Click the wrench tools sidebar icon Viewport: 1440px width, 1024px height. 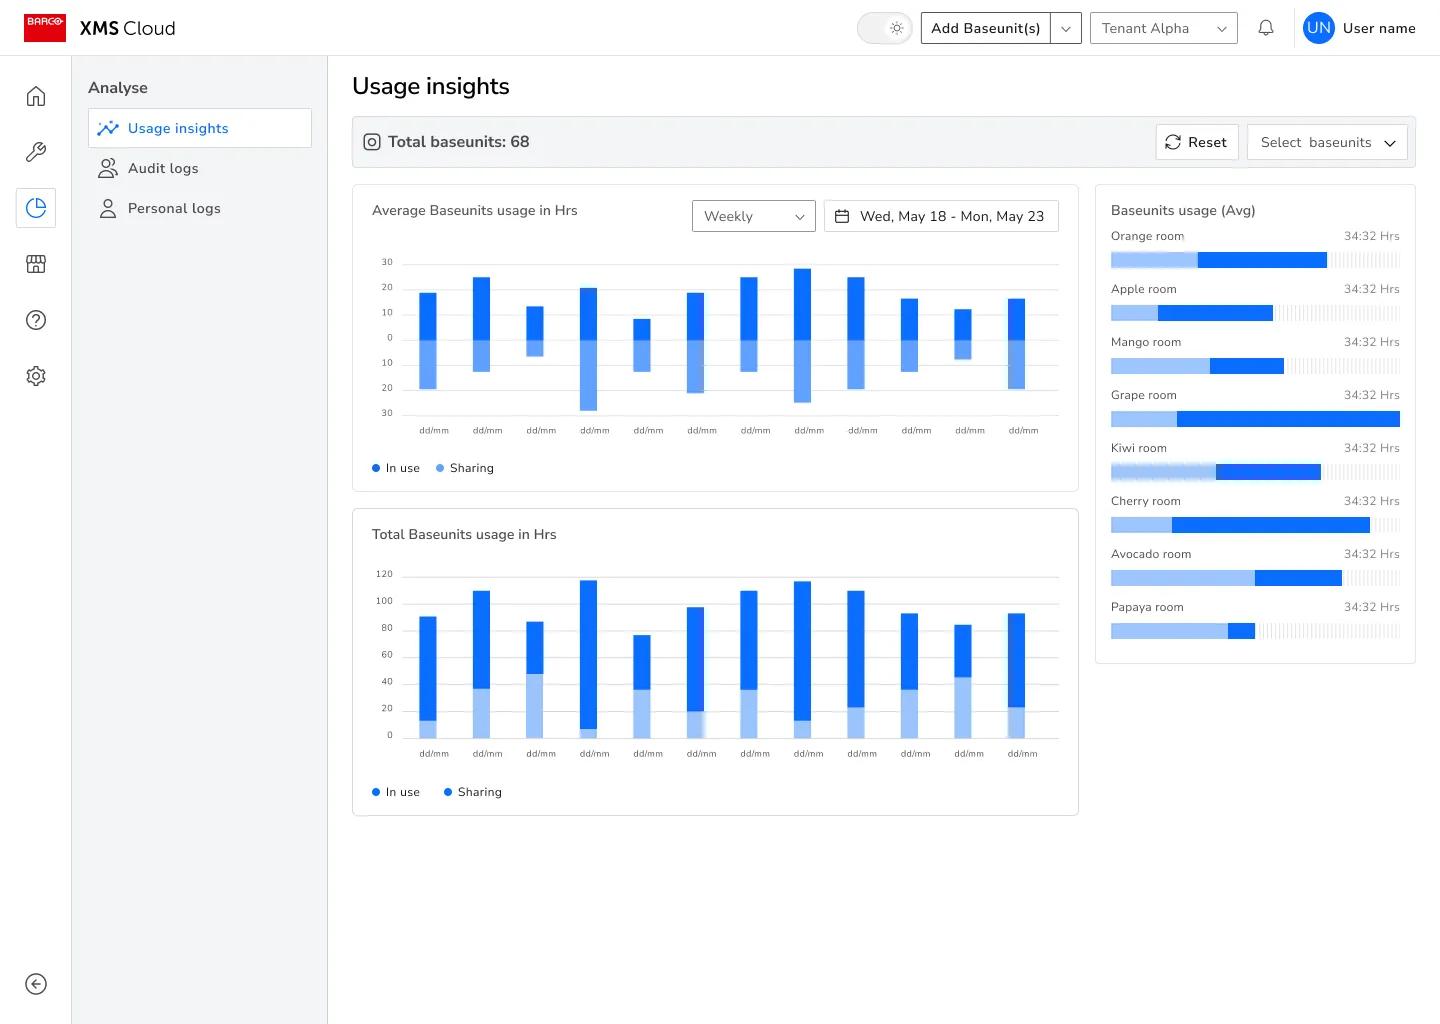point(36,152)
